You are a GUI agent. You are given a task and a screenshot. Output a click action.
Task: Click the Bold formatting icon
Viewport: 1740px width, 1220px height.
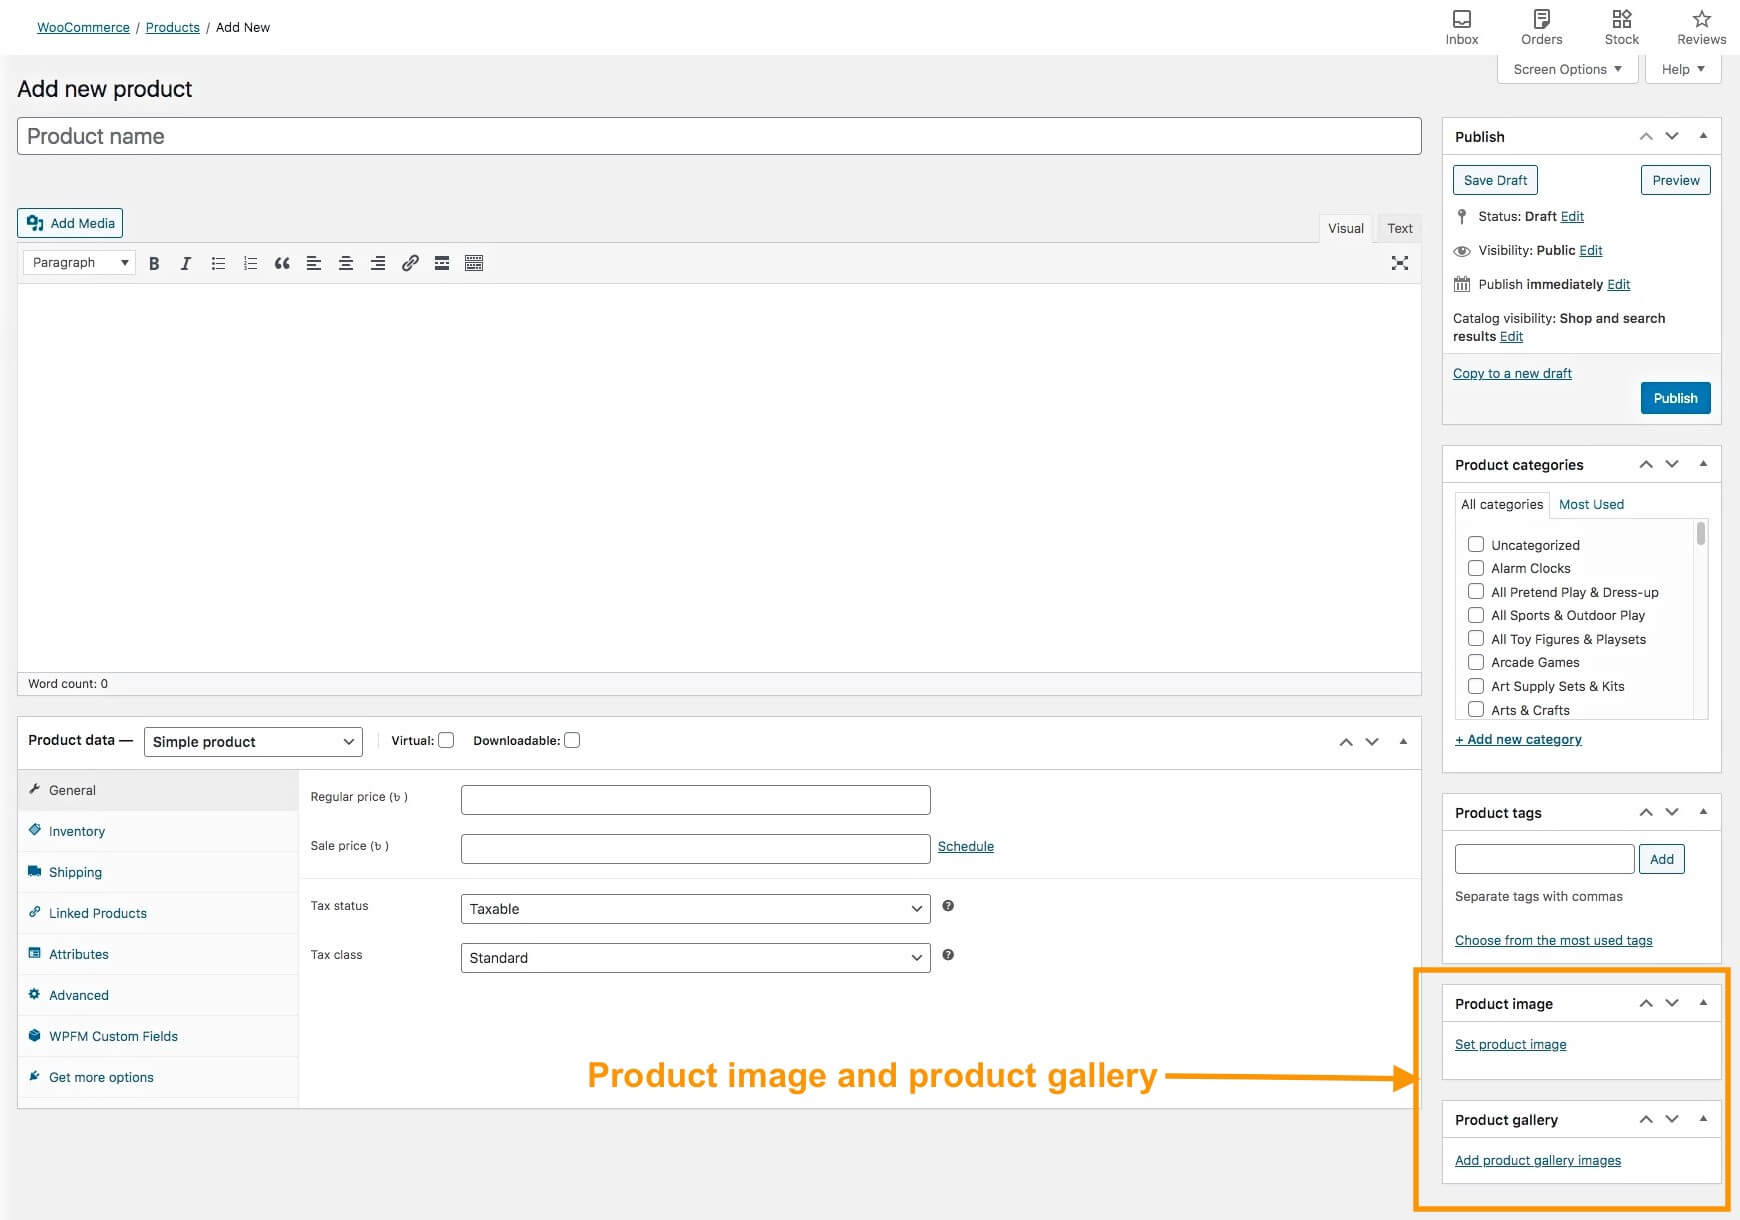pyautogui.click(x=154, y=263)
